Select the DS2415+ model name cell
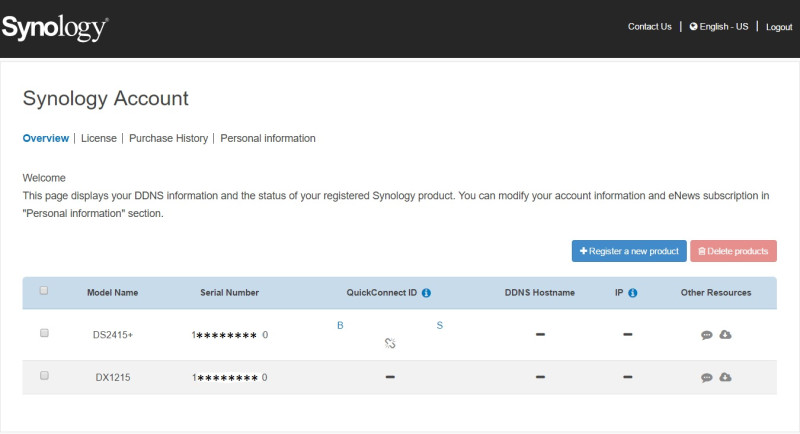 click(113, 335)
